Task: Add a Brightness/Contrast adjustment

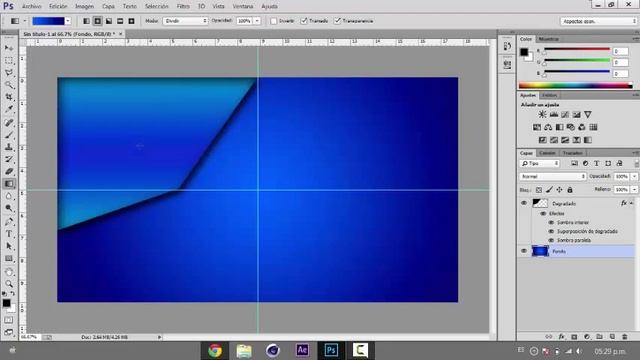Action: [x=542, y=114]
